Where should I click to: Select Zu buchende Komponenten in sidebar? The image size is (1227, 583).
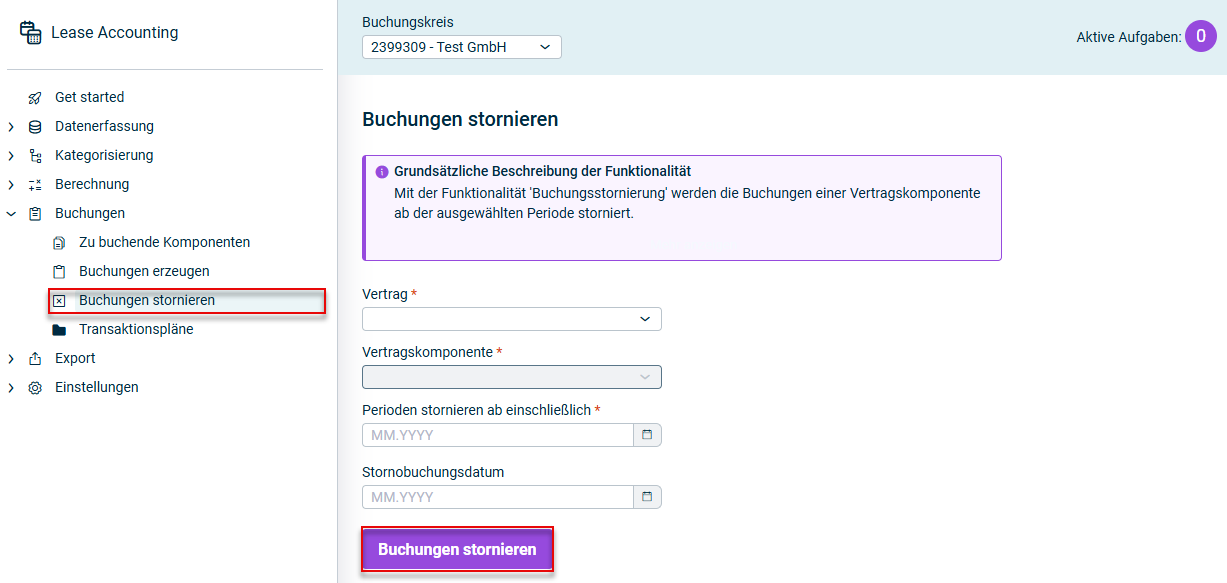tap(164, 242)
